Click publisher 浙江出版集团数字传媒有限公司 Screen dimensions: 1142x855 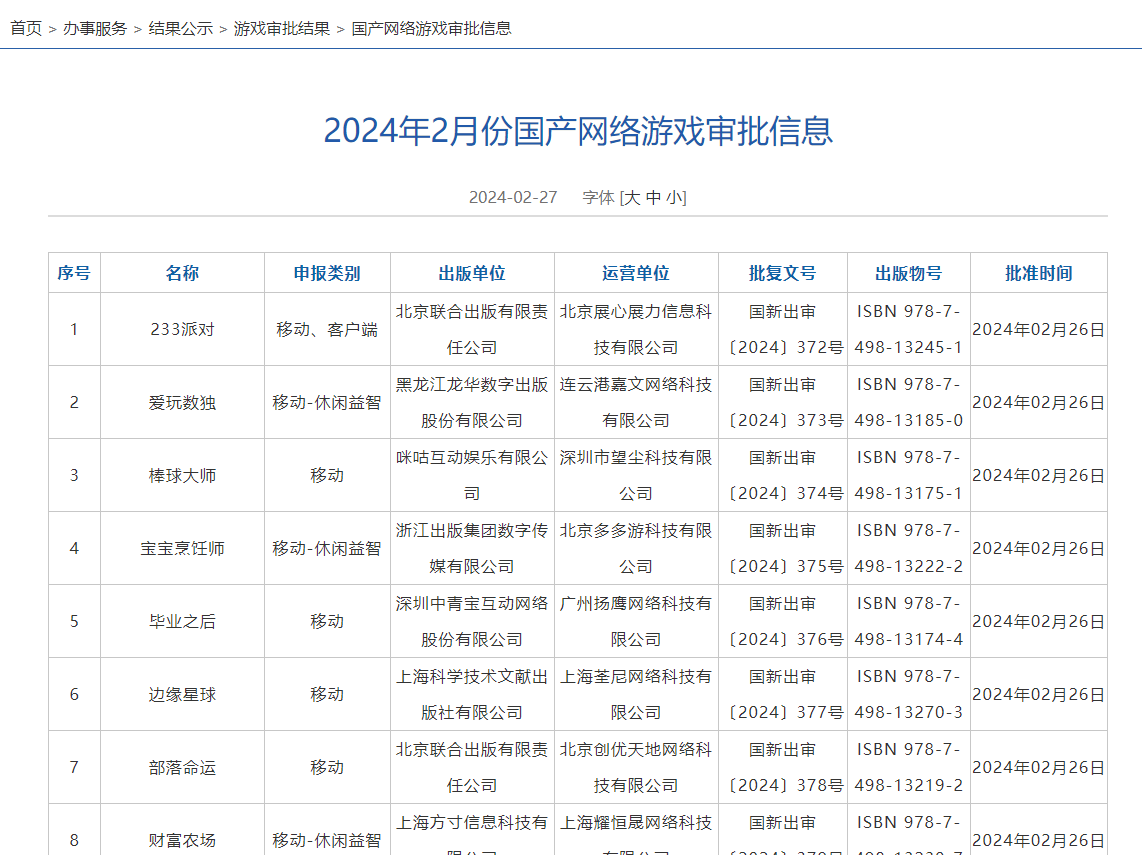pyautogui.click(x=472, y=548)
